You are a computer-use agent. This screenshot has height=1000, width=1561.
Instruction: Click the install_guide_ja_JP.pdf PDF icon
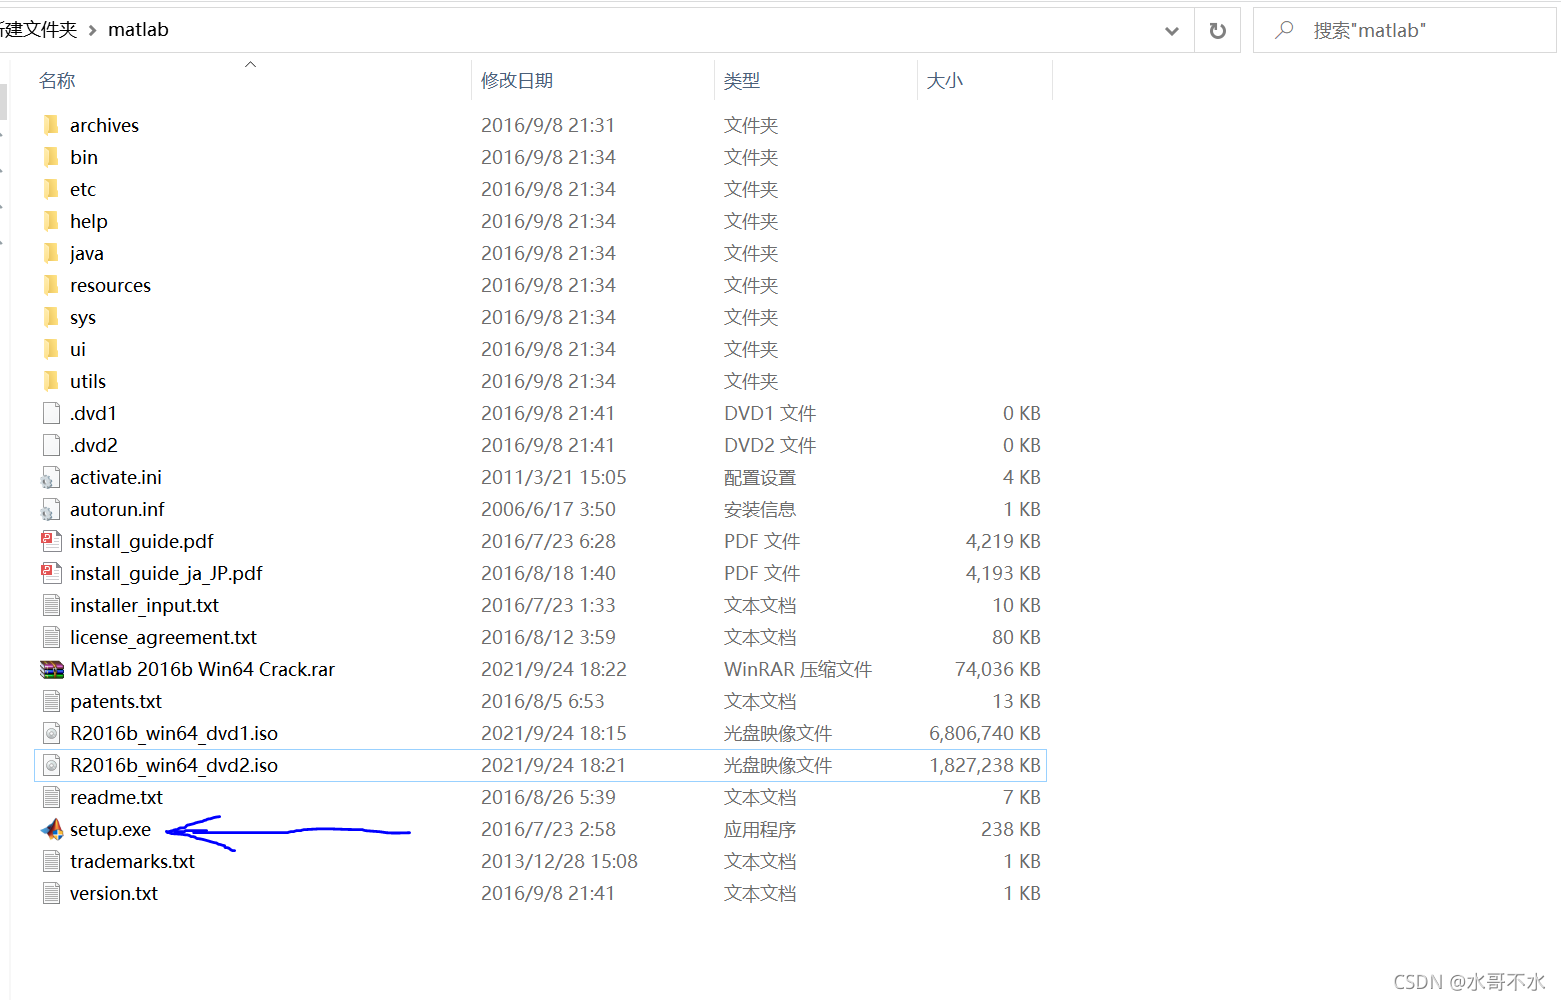tap(51, 573)
